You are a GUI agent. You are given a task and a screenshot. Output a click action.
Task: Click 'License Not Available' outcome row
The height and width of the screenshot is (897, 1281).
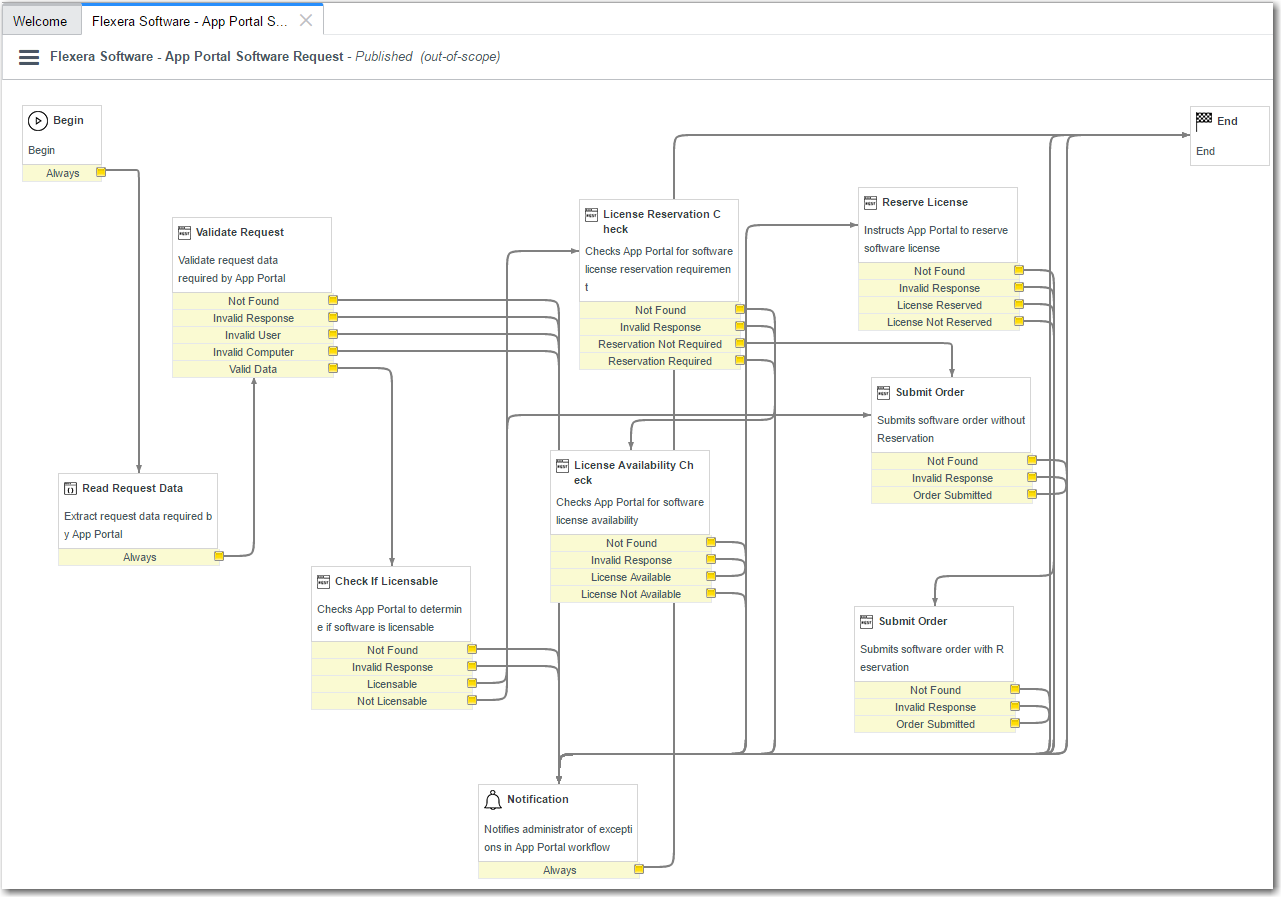[631, 594]
